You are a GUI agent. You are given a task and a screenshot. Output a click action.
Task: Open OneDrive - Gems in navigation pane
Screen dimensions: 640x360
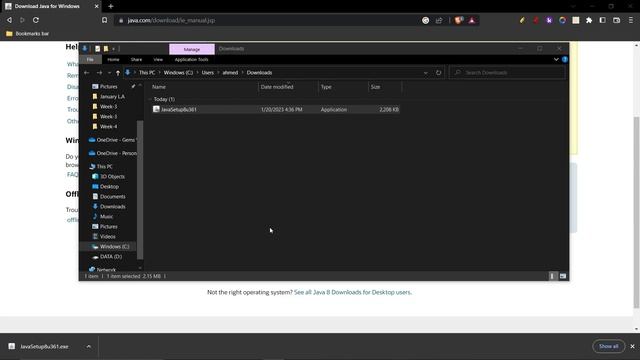pyautogui.click(x=112, y=140)
